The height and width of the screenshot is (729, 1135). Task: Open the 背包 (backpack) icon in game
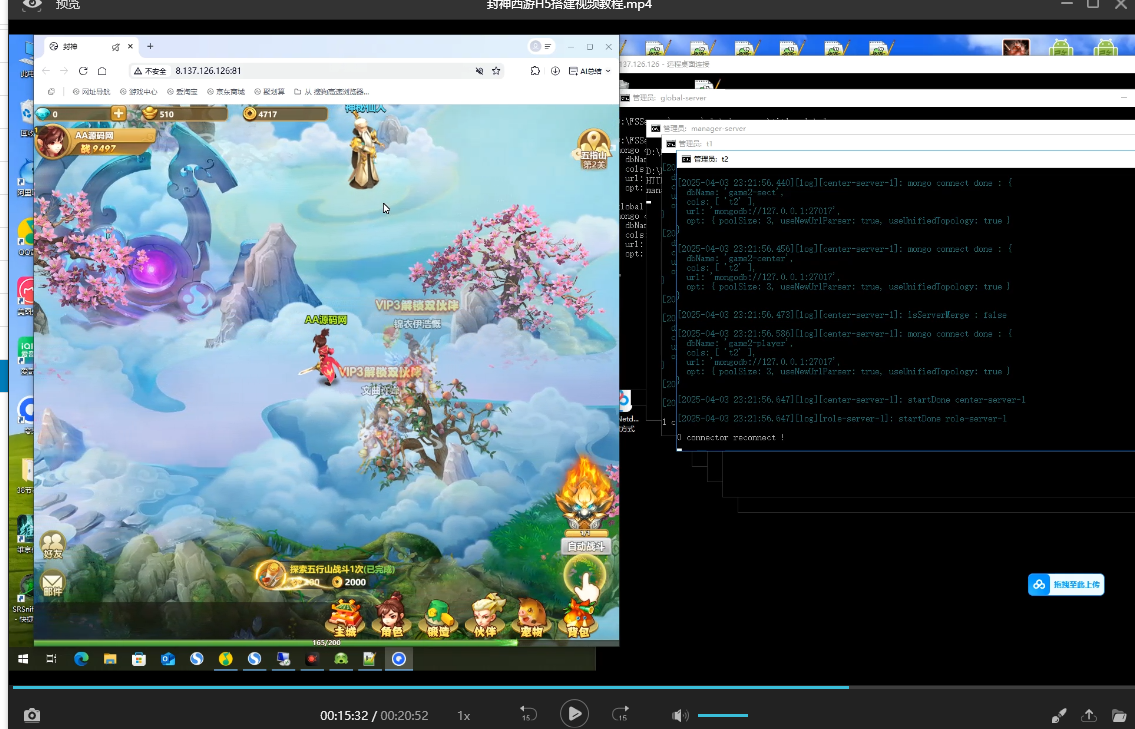579,617
